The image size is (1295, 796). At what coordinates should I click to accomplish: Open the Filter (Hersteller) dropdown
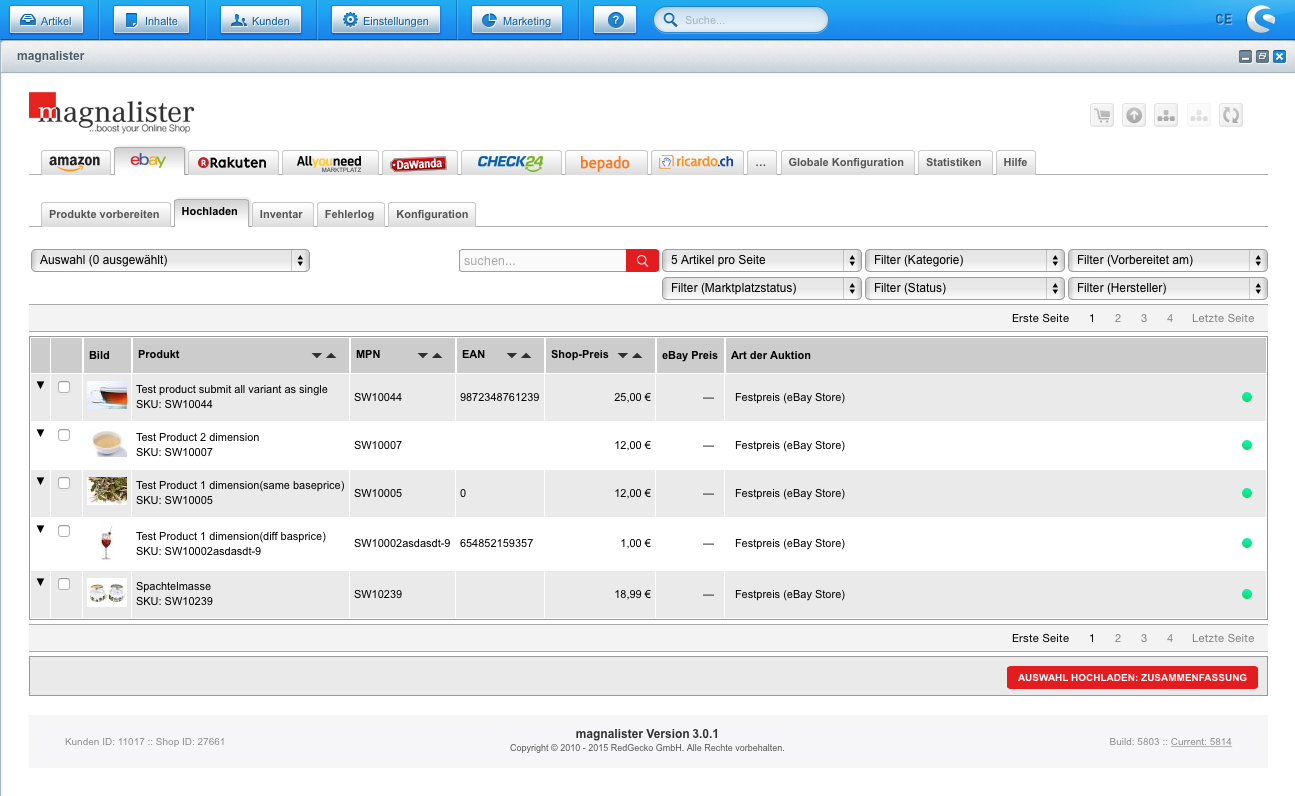coord(1168,288)
